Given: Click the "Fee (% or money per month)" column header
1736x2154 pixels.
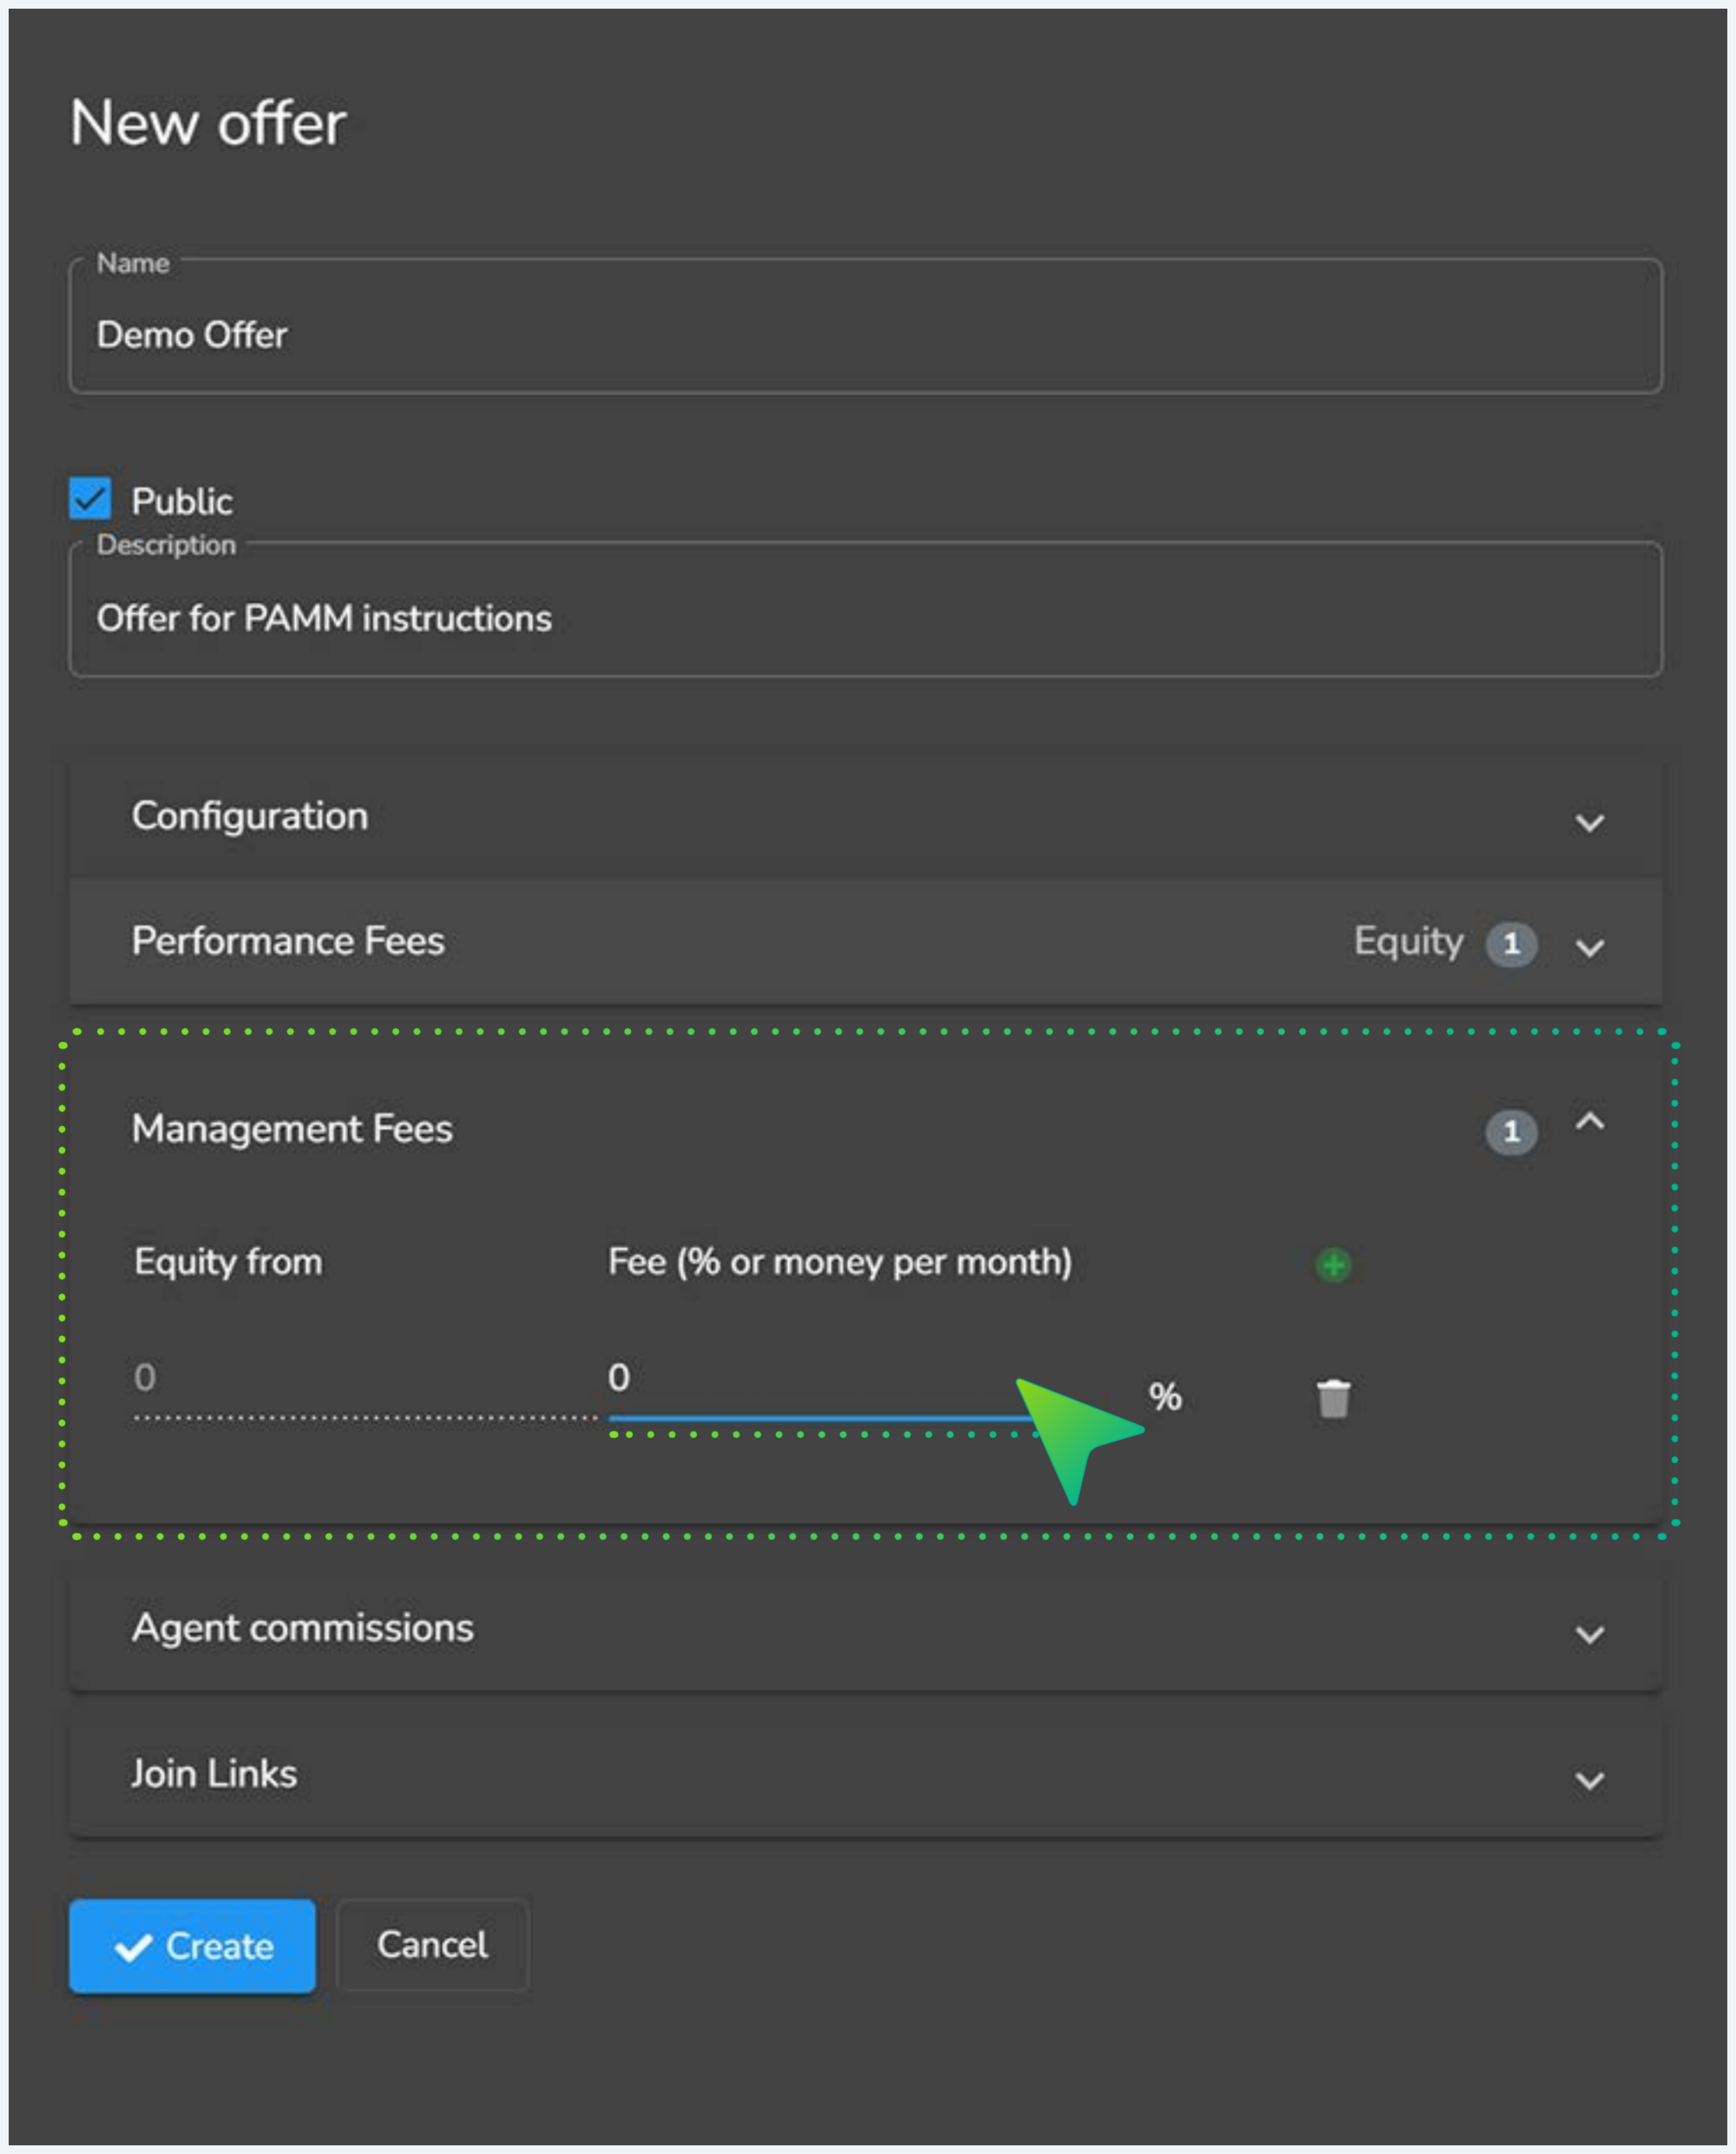Looking at the screenshot, I should click(840, 1263).
